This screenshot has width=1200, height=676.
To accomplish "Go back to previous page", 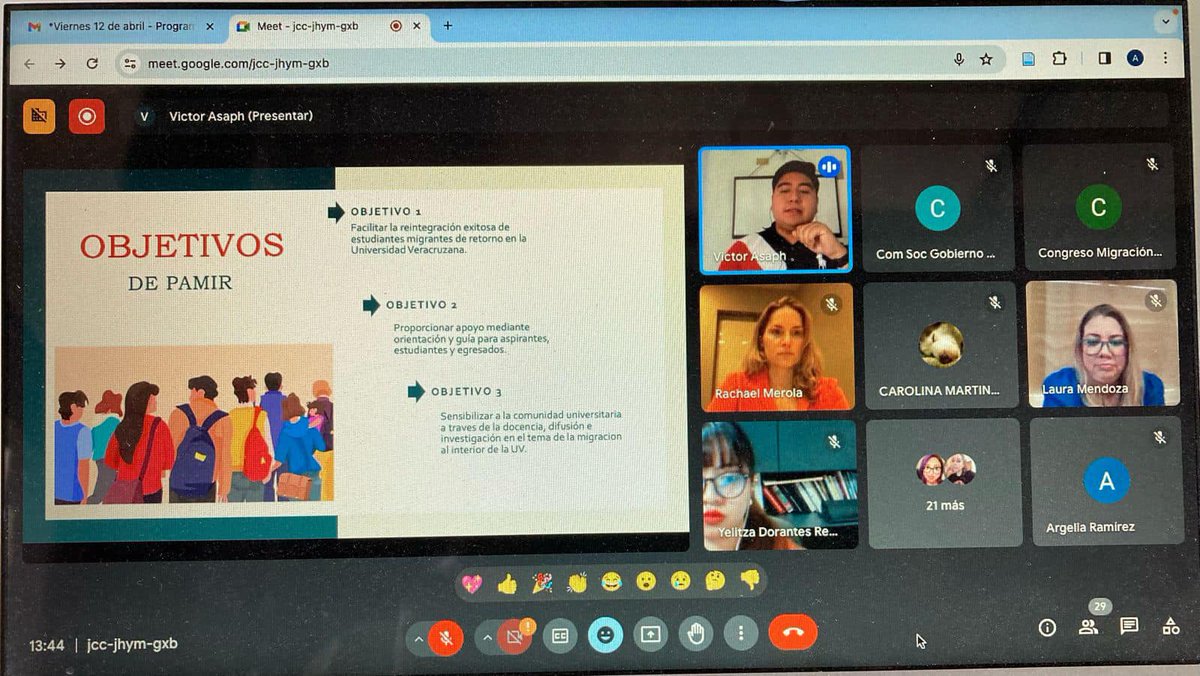I will (29, 63).
